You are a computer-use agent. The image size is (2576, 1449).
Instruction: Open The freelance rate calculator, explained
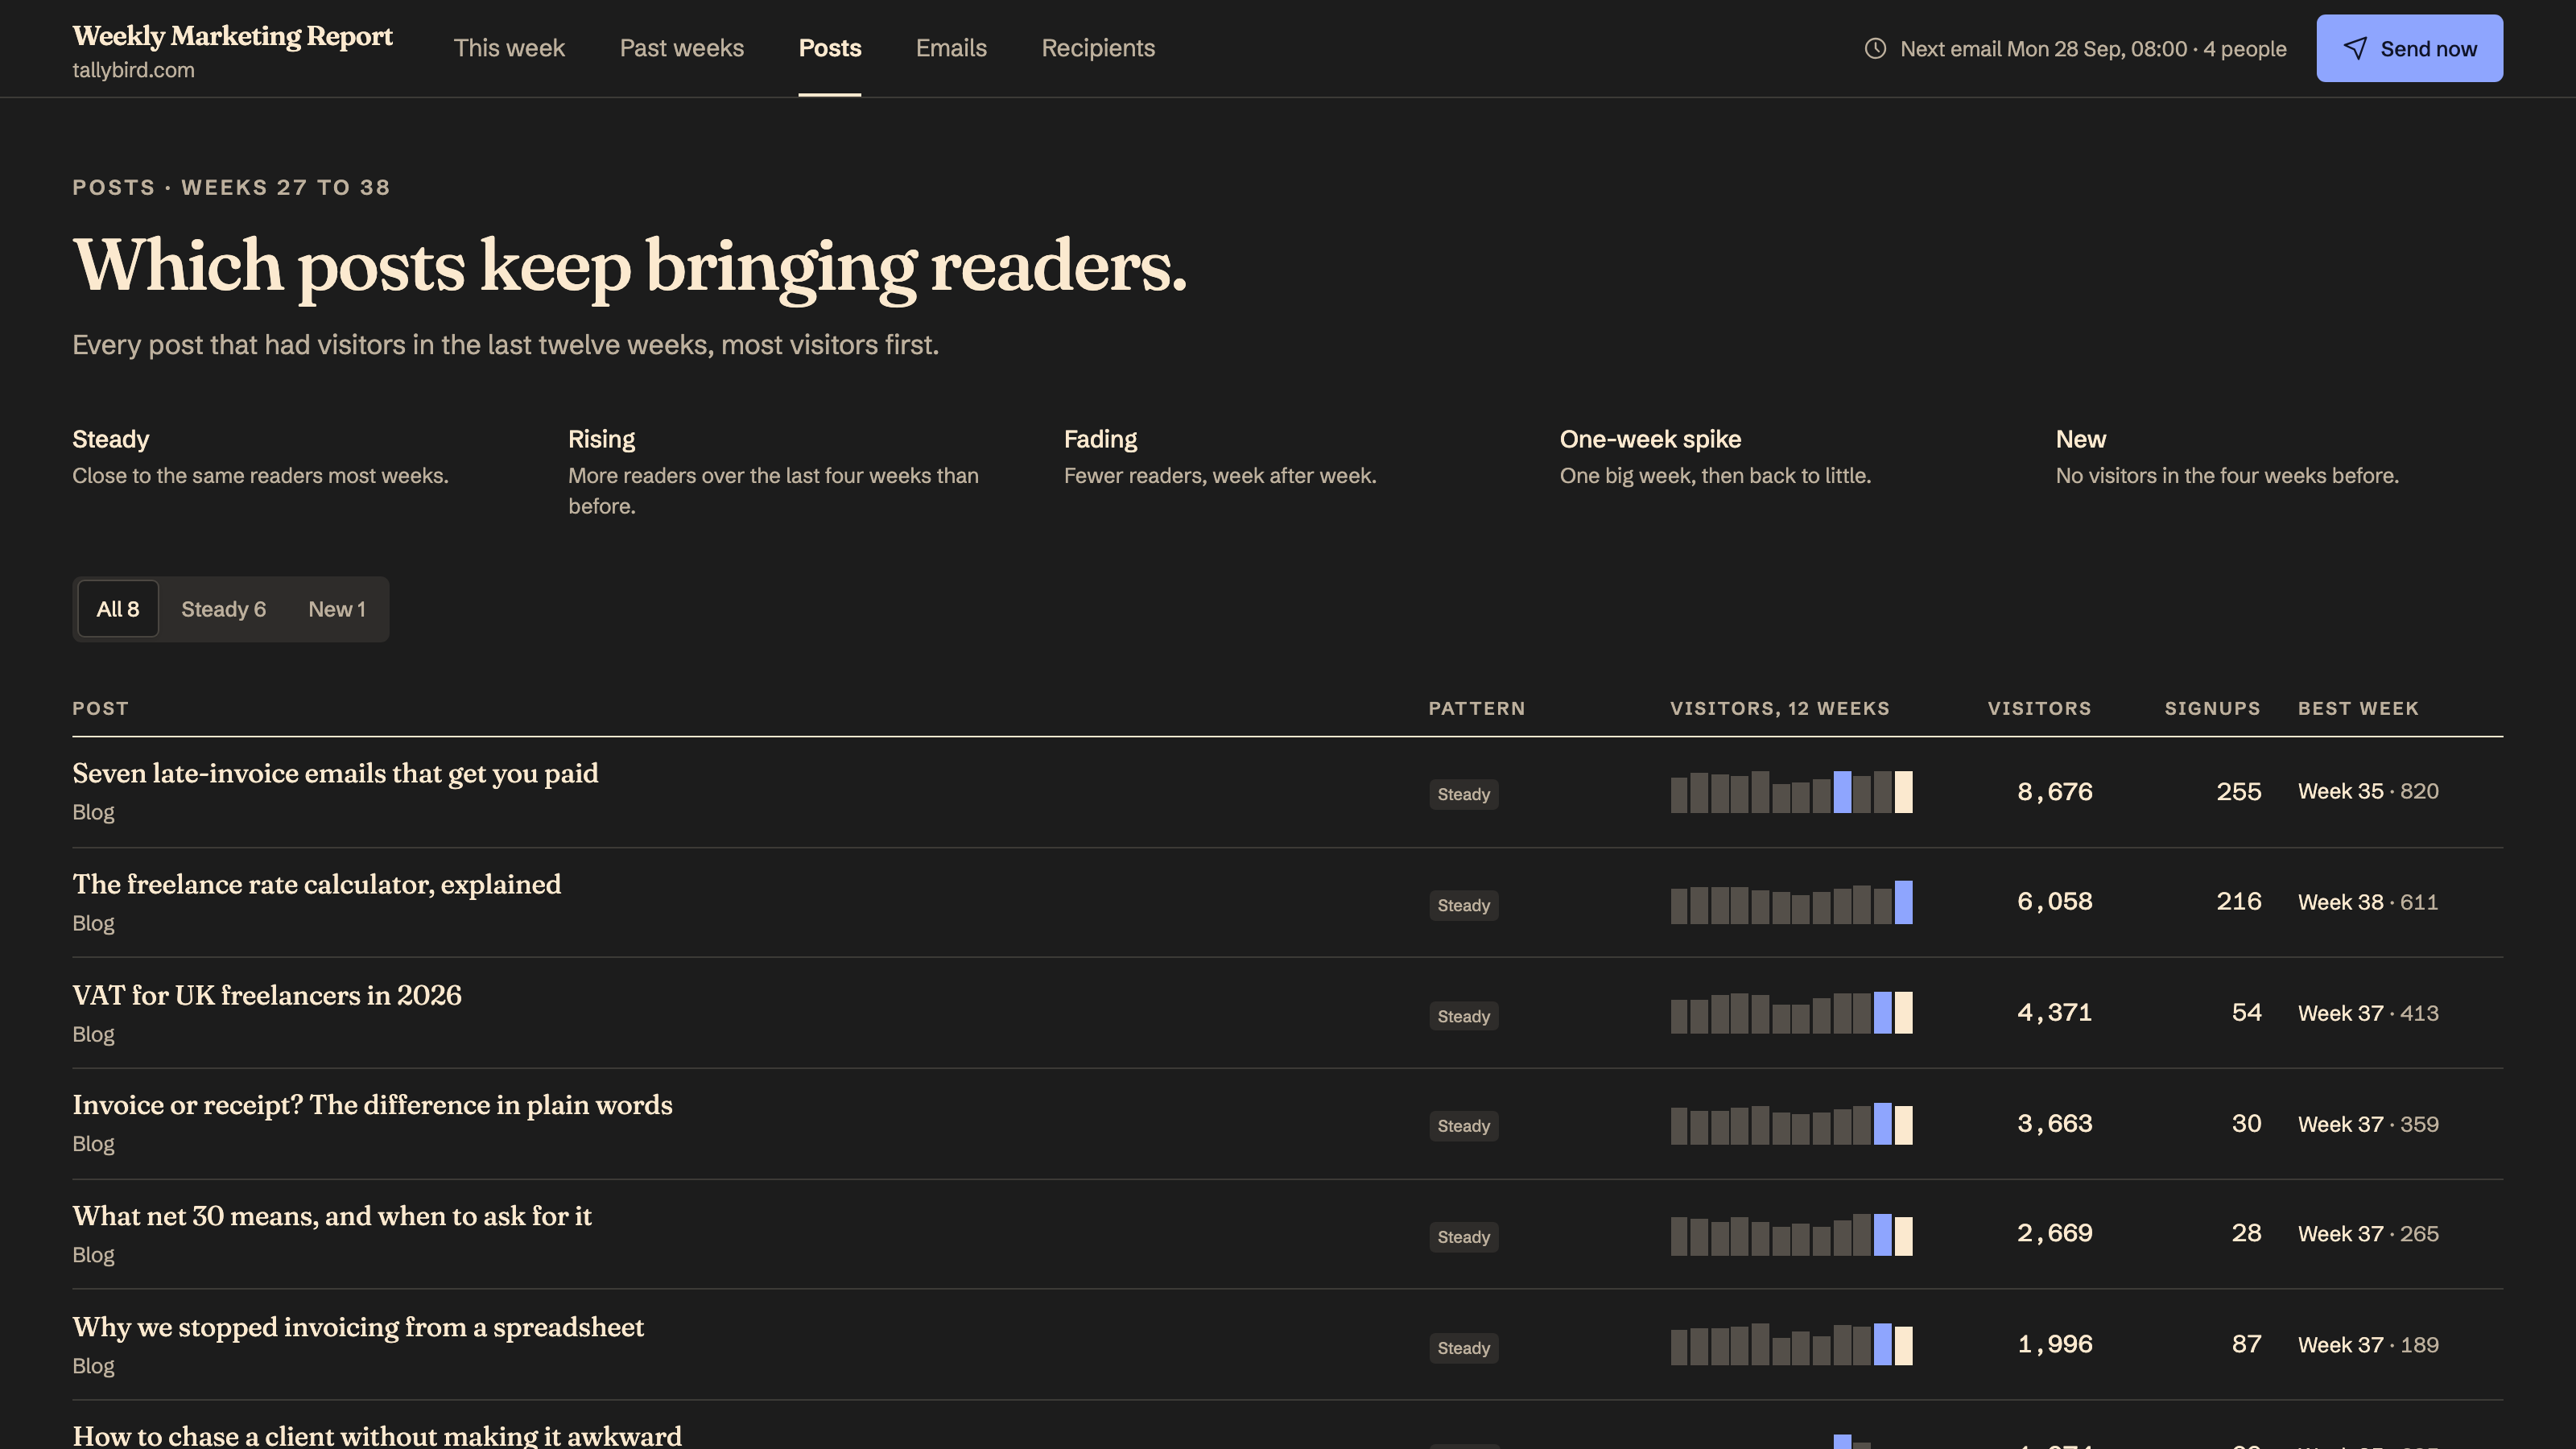click(316, 885)
